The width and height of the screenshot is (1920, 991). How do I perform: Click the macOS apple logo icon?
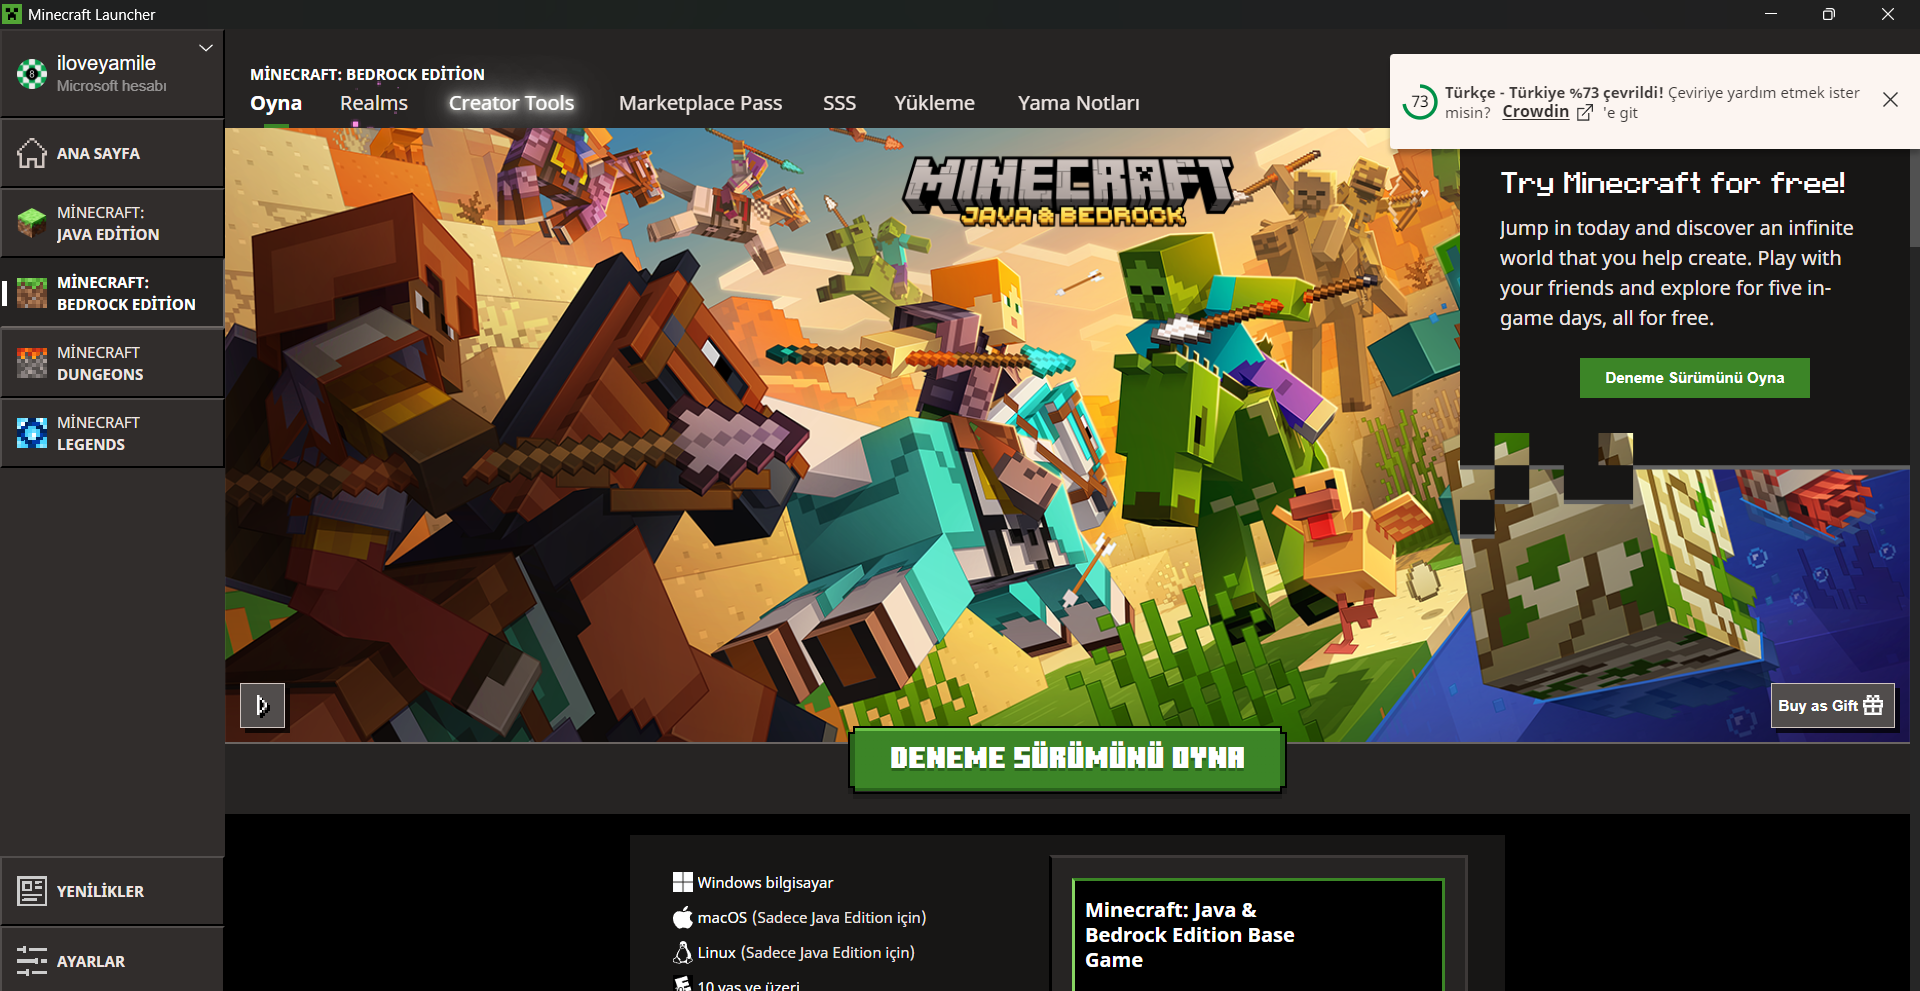tap(683, 917)
